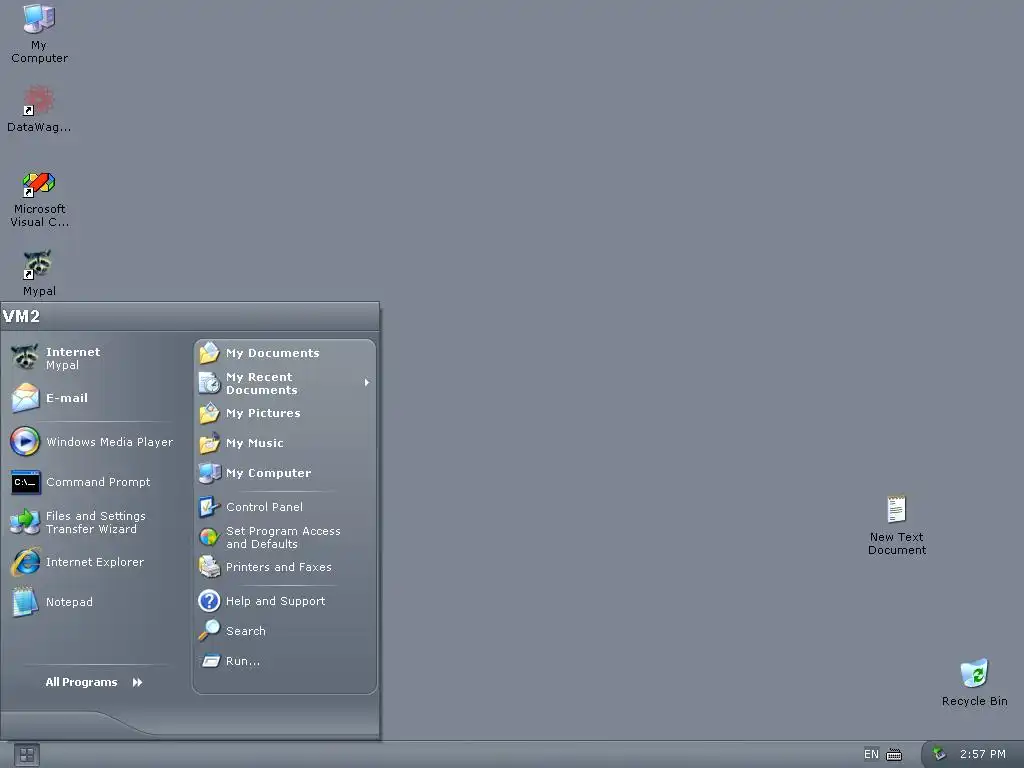The width and height of the screenshot is (1024, 768).
Task: Click the Help and Support question mark icon
Action: 209,601
